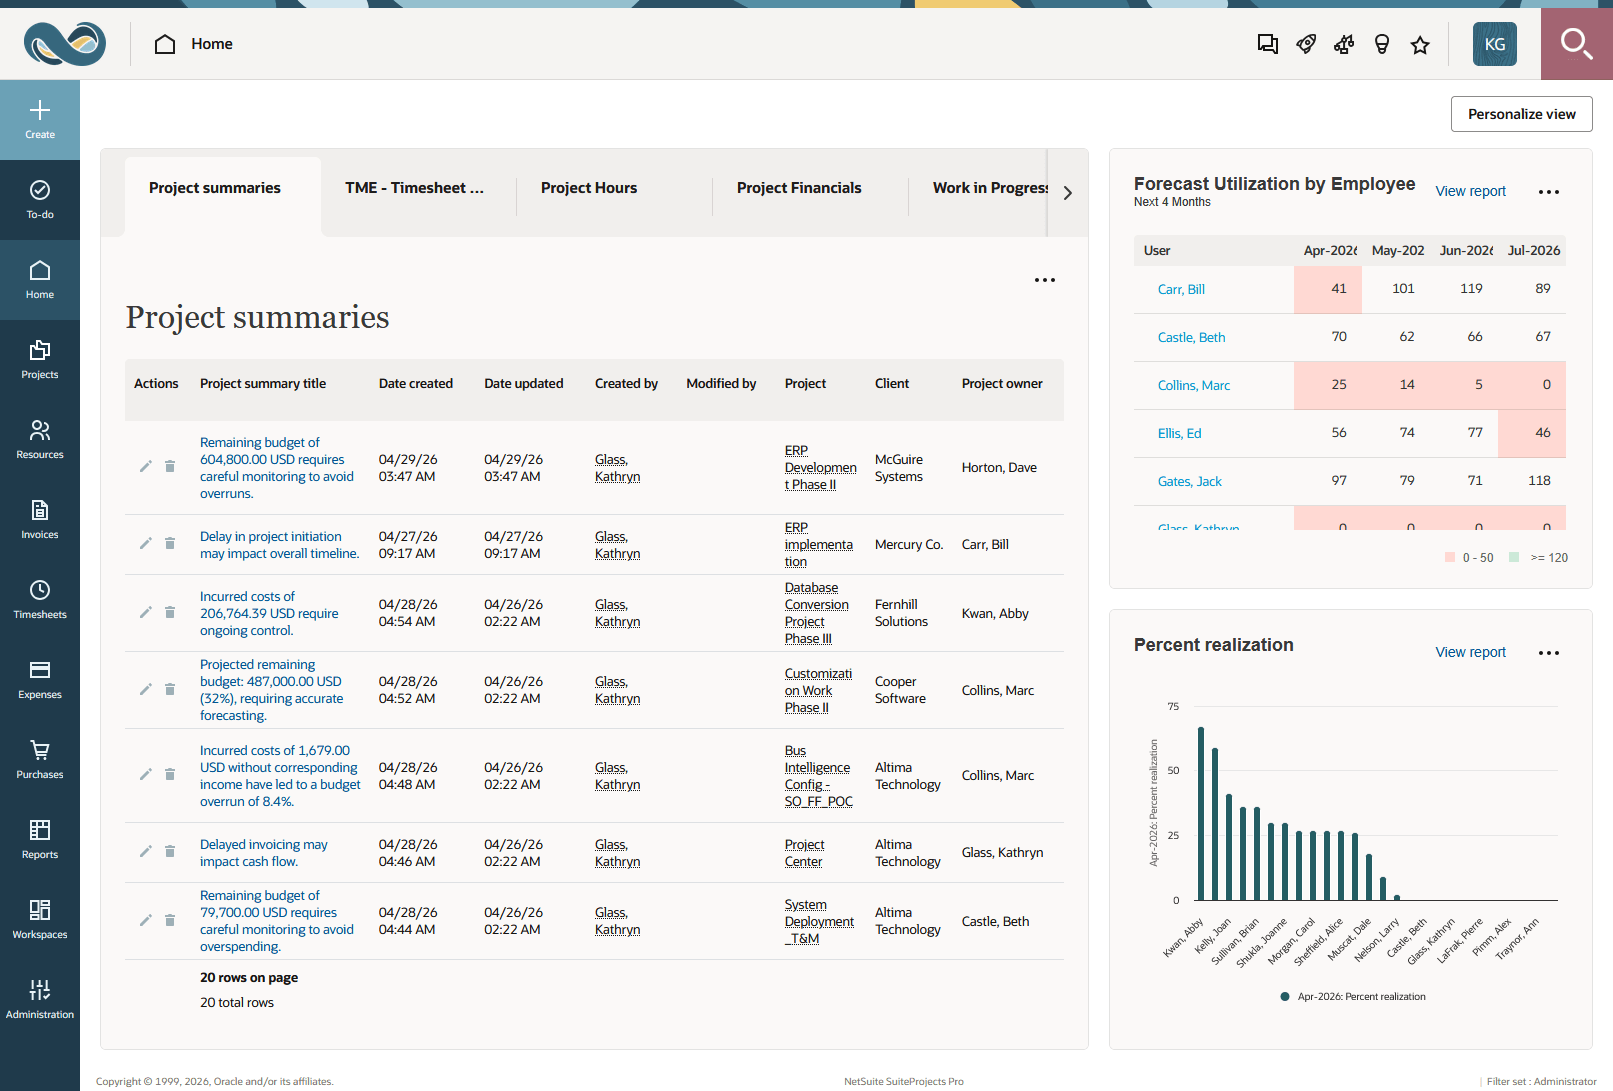1613x1091 pixels.
Task: Open the KG user avatar menu
Action: tap(1494, 44)
